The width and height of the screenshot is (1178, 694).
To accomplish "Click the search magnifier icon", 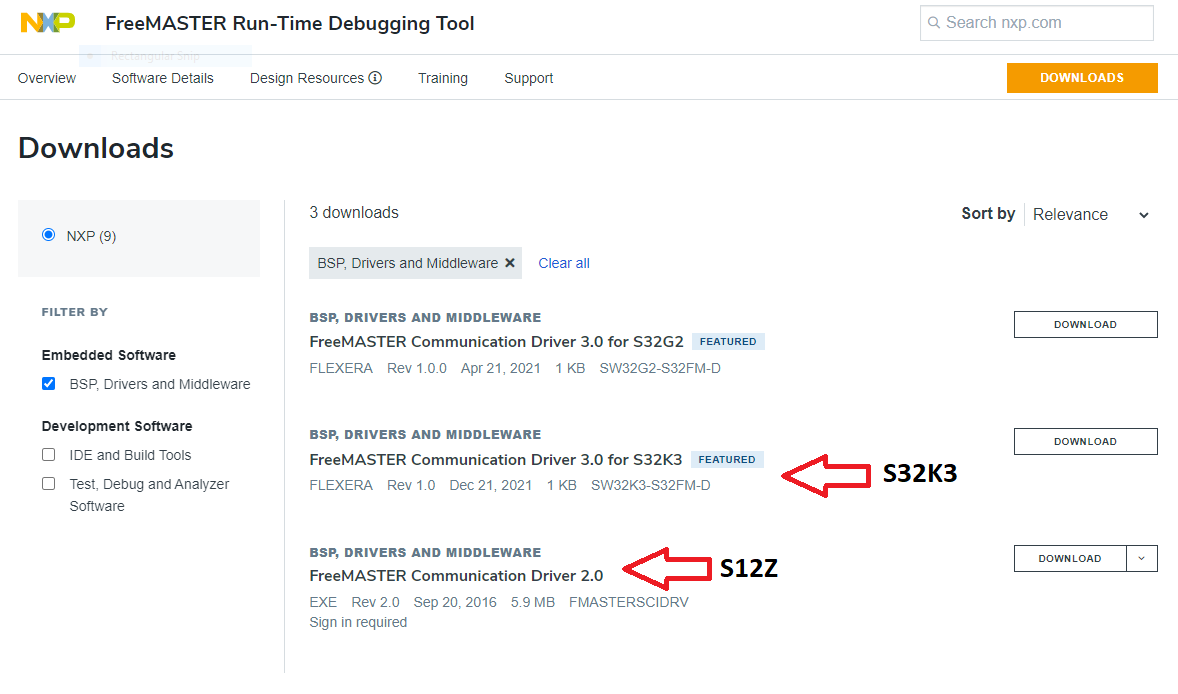I will click(x=935, y=22).
